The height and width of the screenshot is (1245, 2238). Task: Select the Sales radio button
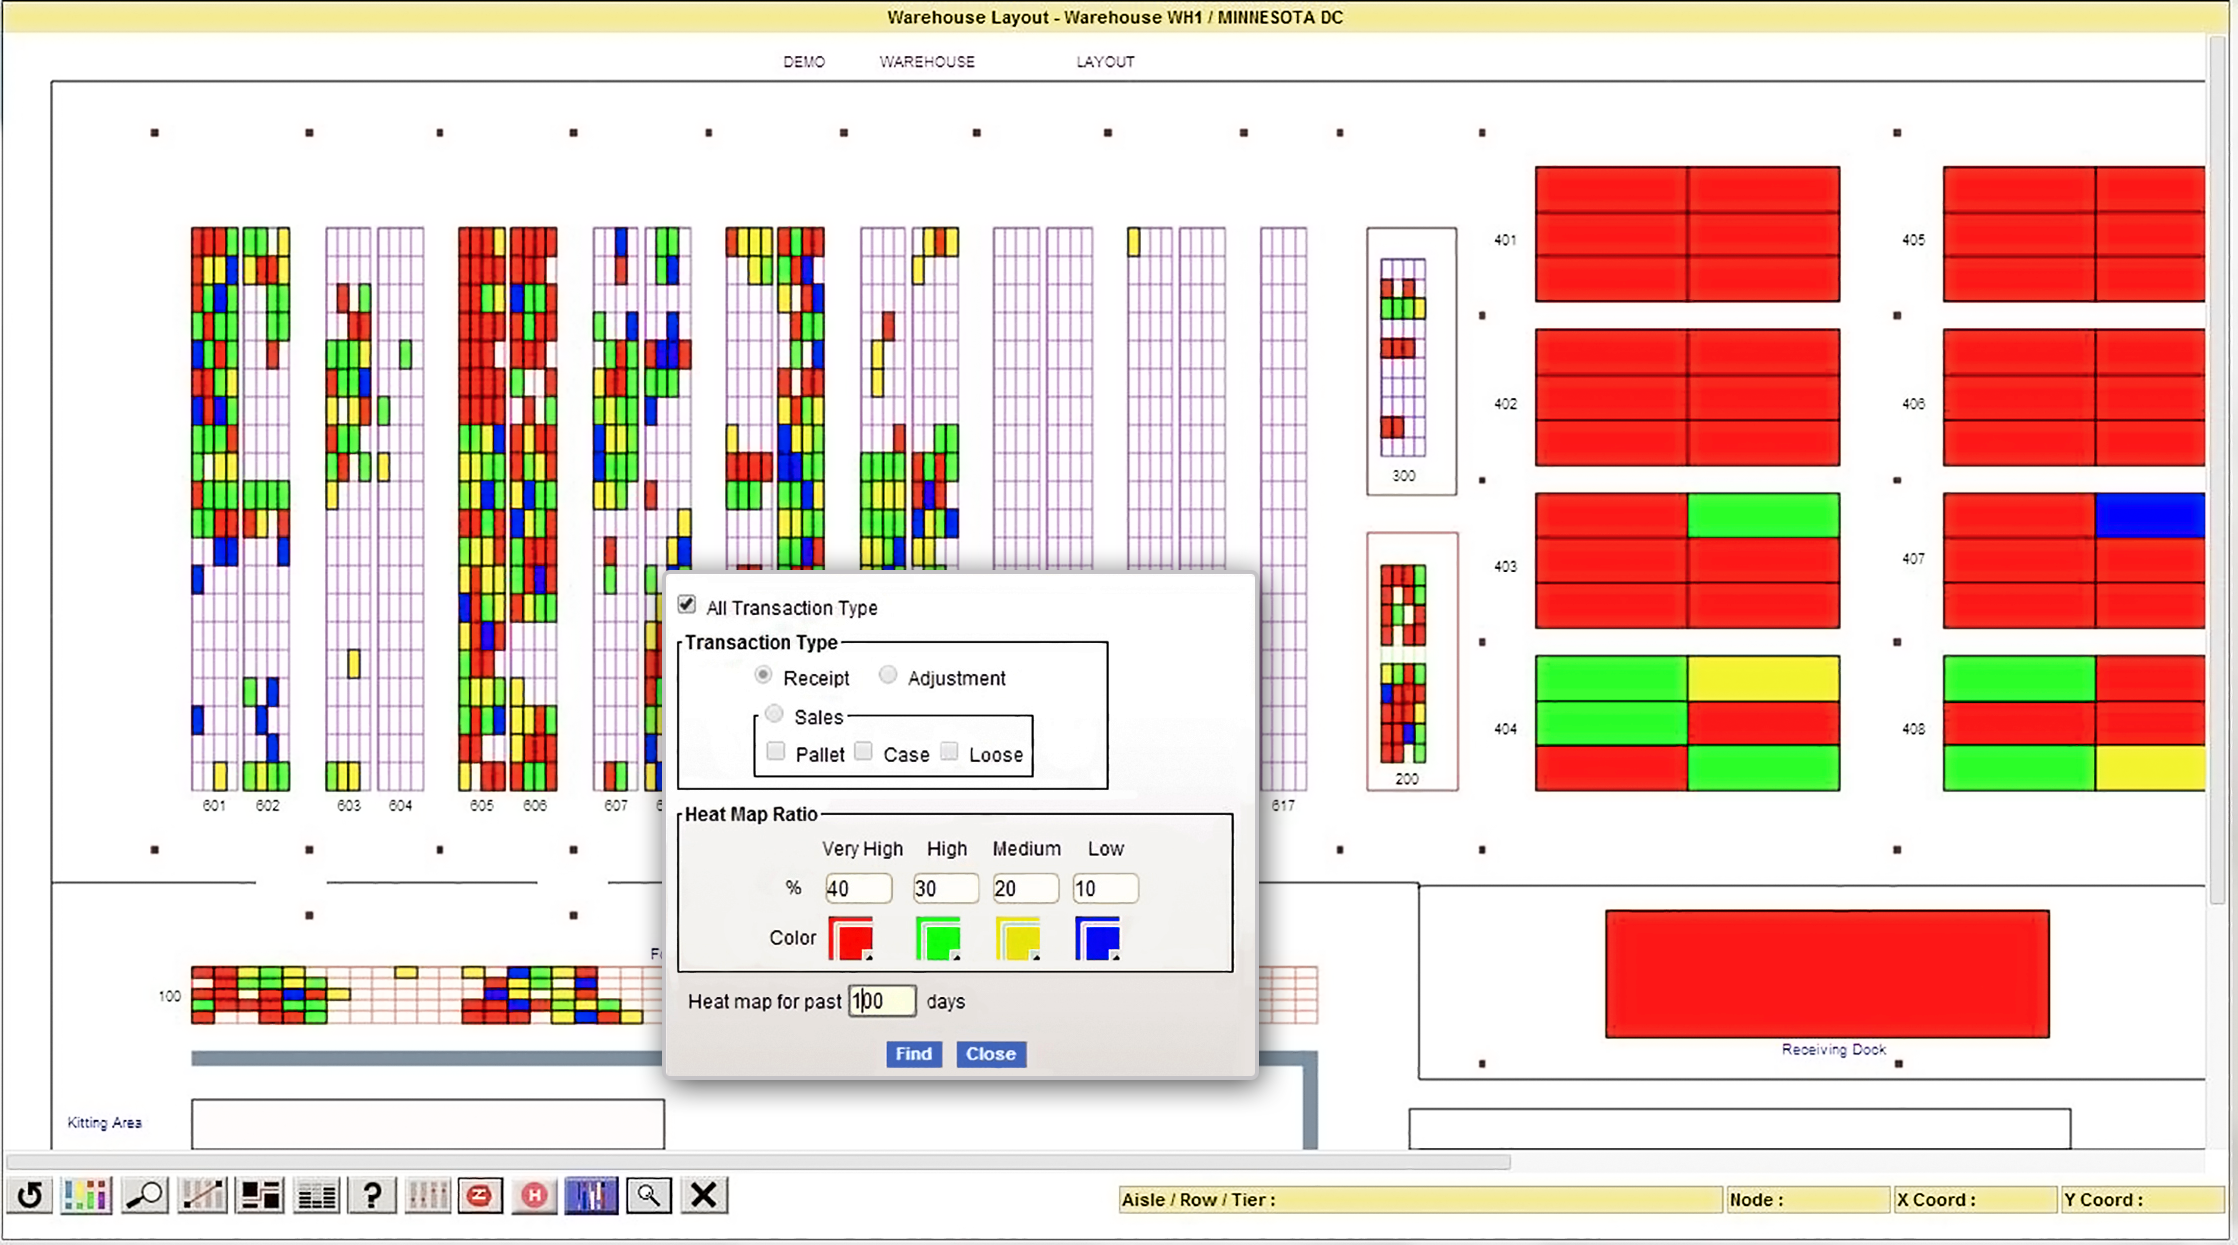tap(774, 715)
